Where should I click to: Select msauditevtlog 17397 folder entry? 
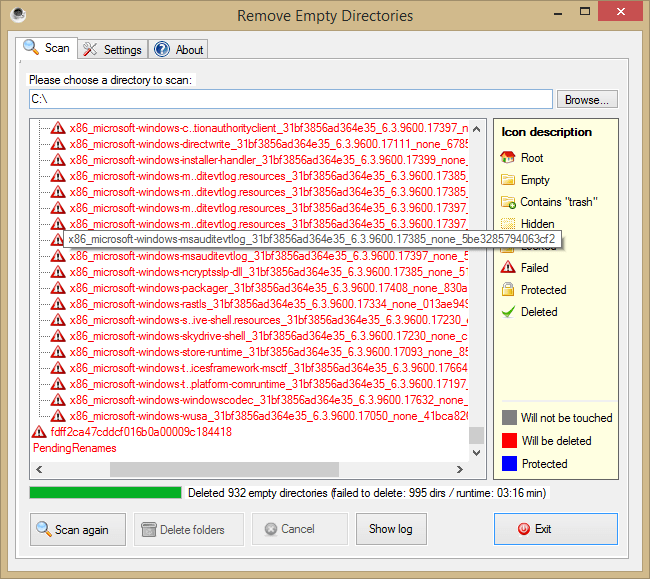click(x=269, y=256)
